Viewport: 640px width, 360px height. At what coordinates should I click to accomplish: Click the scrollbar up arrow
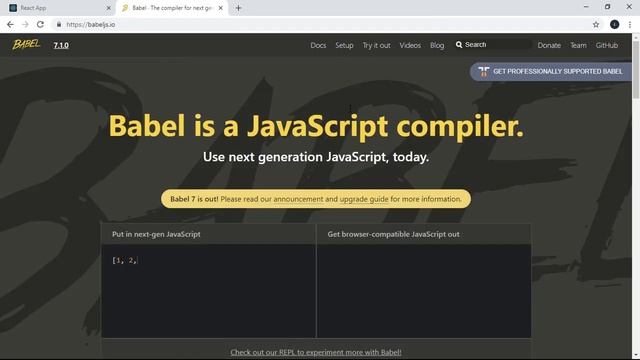[x=636, y=37]
